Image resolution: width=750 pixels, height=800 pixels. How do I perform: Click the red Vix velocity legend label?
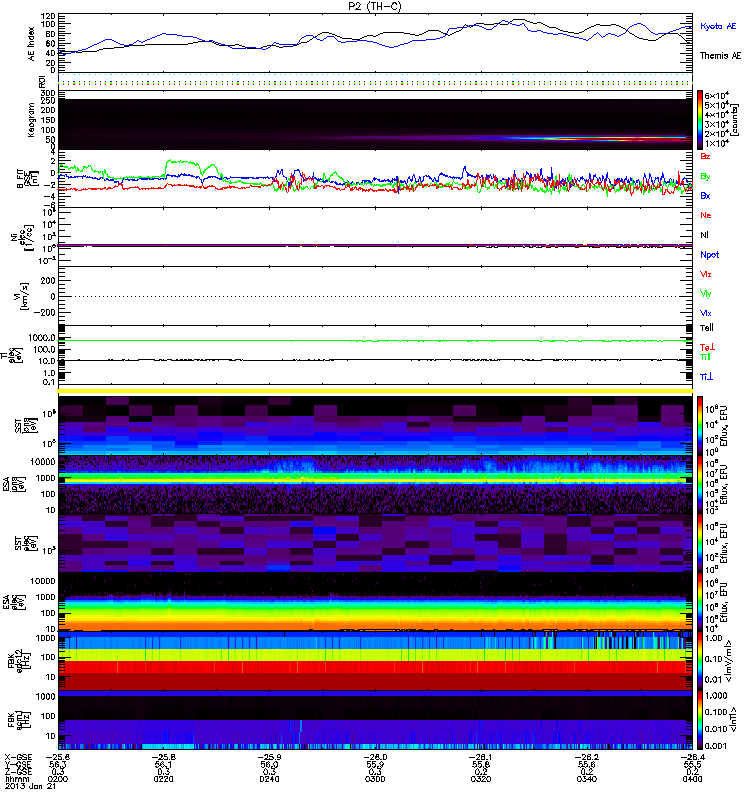point(706,274)
